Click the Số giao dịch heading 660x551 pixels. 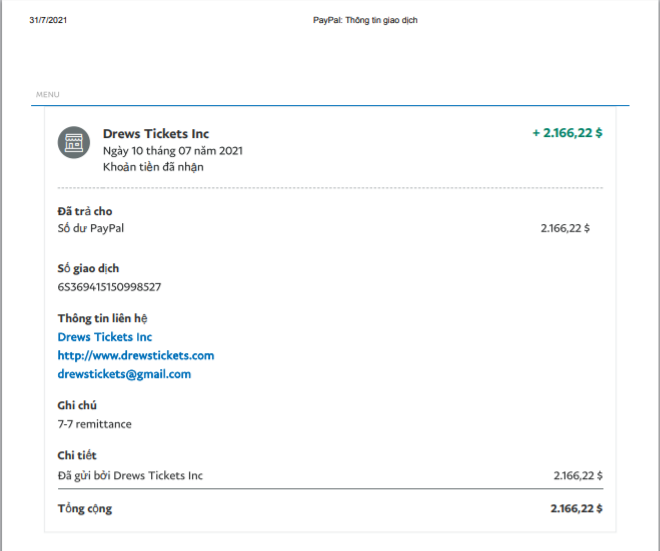(89, 269)
